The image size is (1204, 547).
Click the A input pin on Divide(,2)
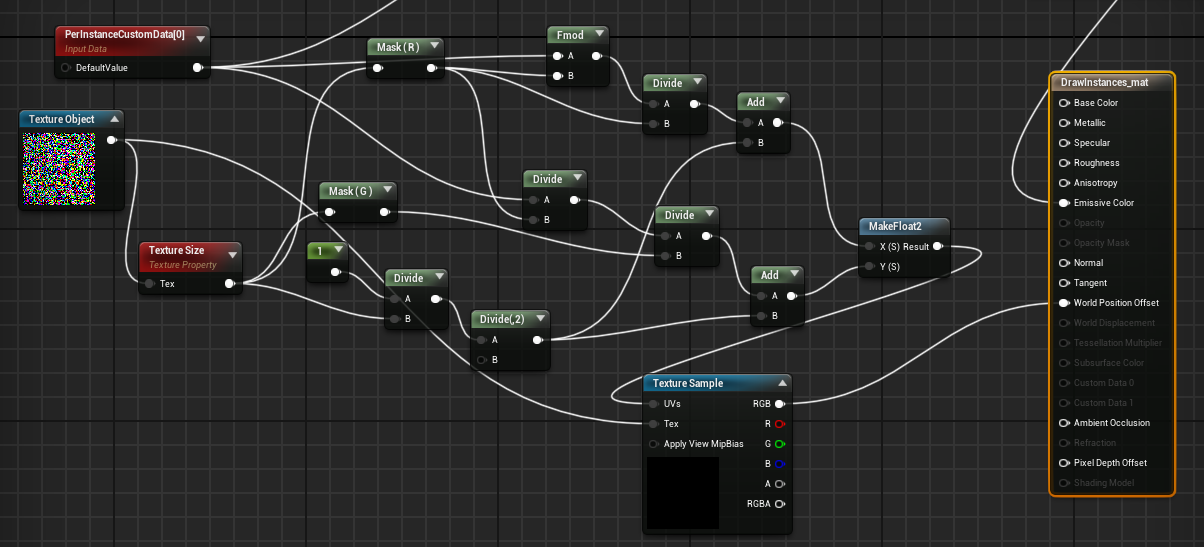(x=482, y=340)
